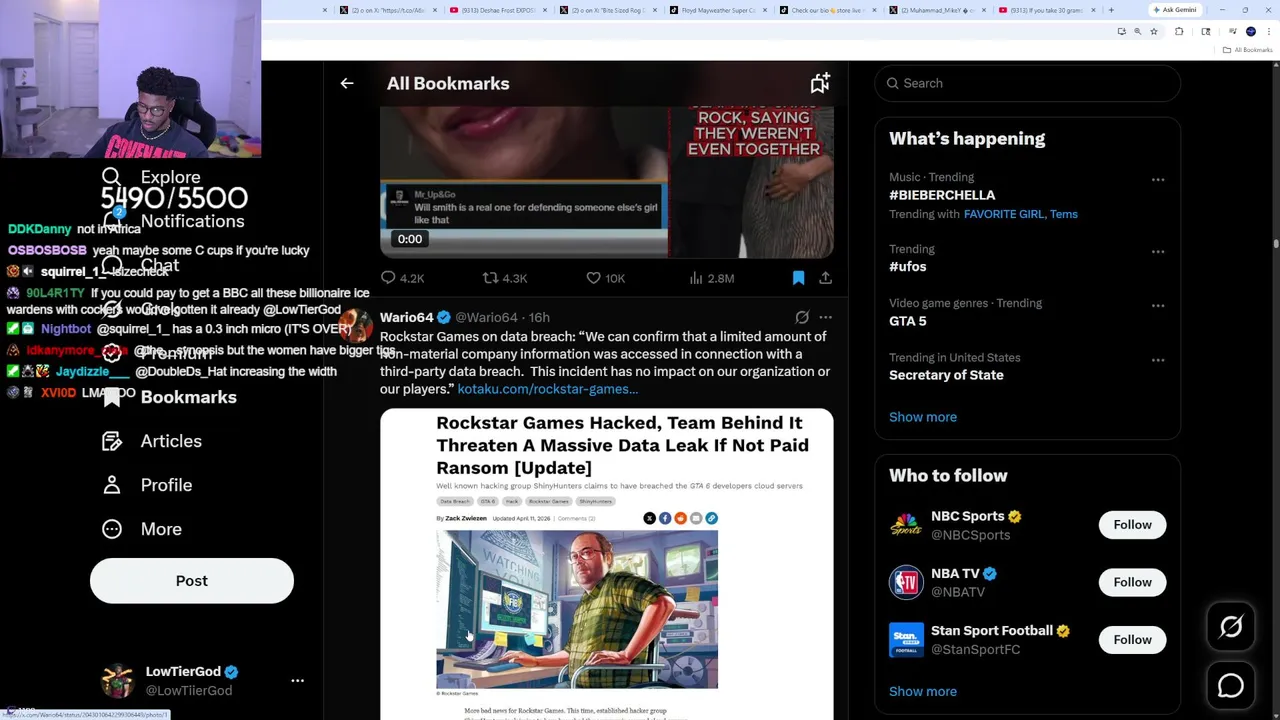
Task: Click the Post button
Action: 192,581
